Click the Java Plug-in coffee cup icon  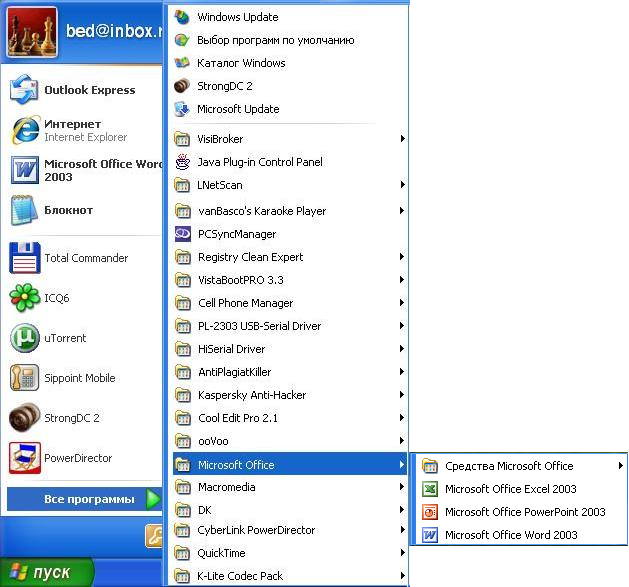tap(183, 162)
